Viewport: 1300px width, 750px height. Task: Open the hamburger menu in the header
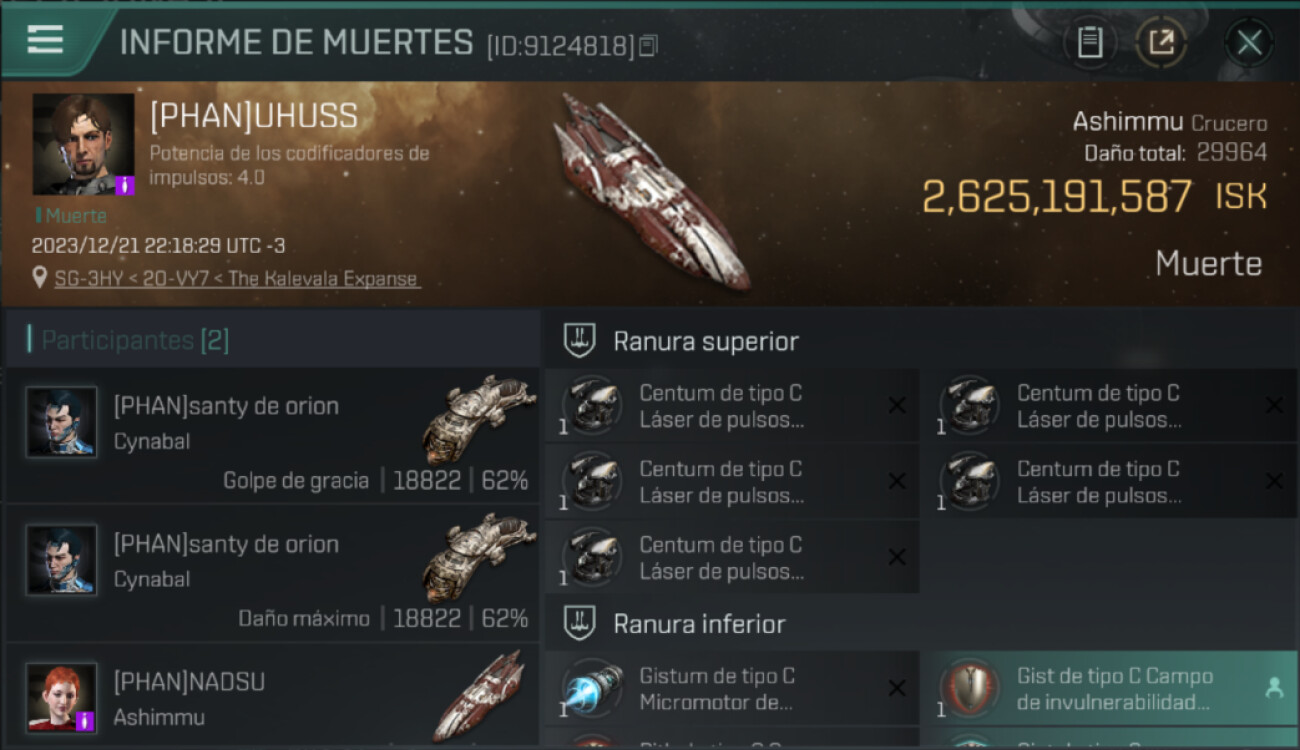coord(45,40)
